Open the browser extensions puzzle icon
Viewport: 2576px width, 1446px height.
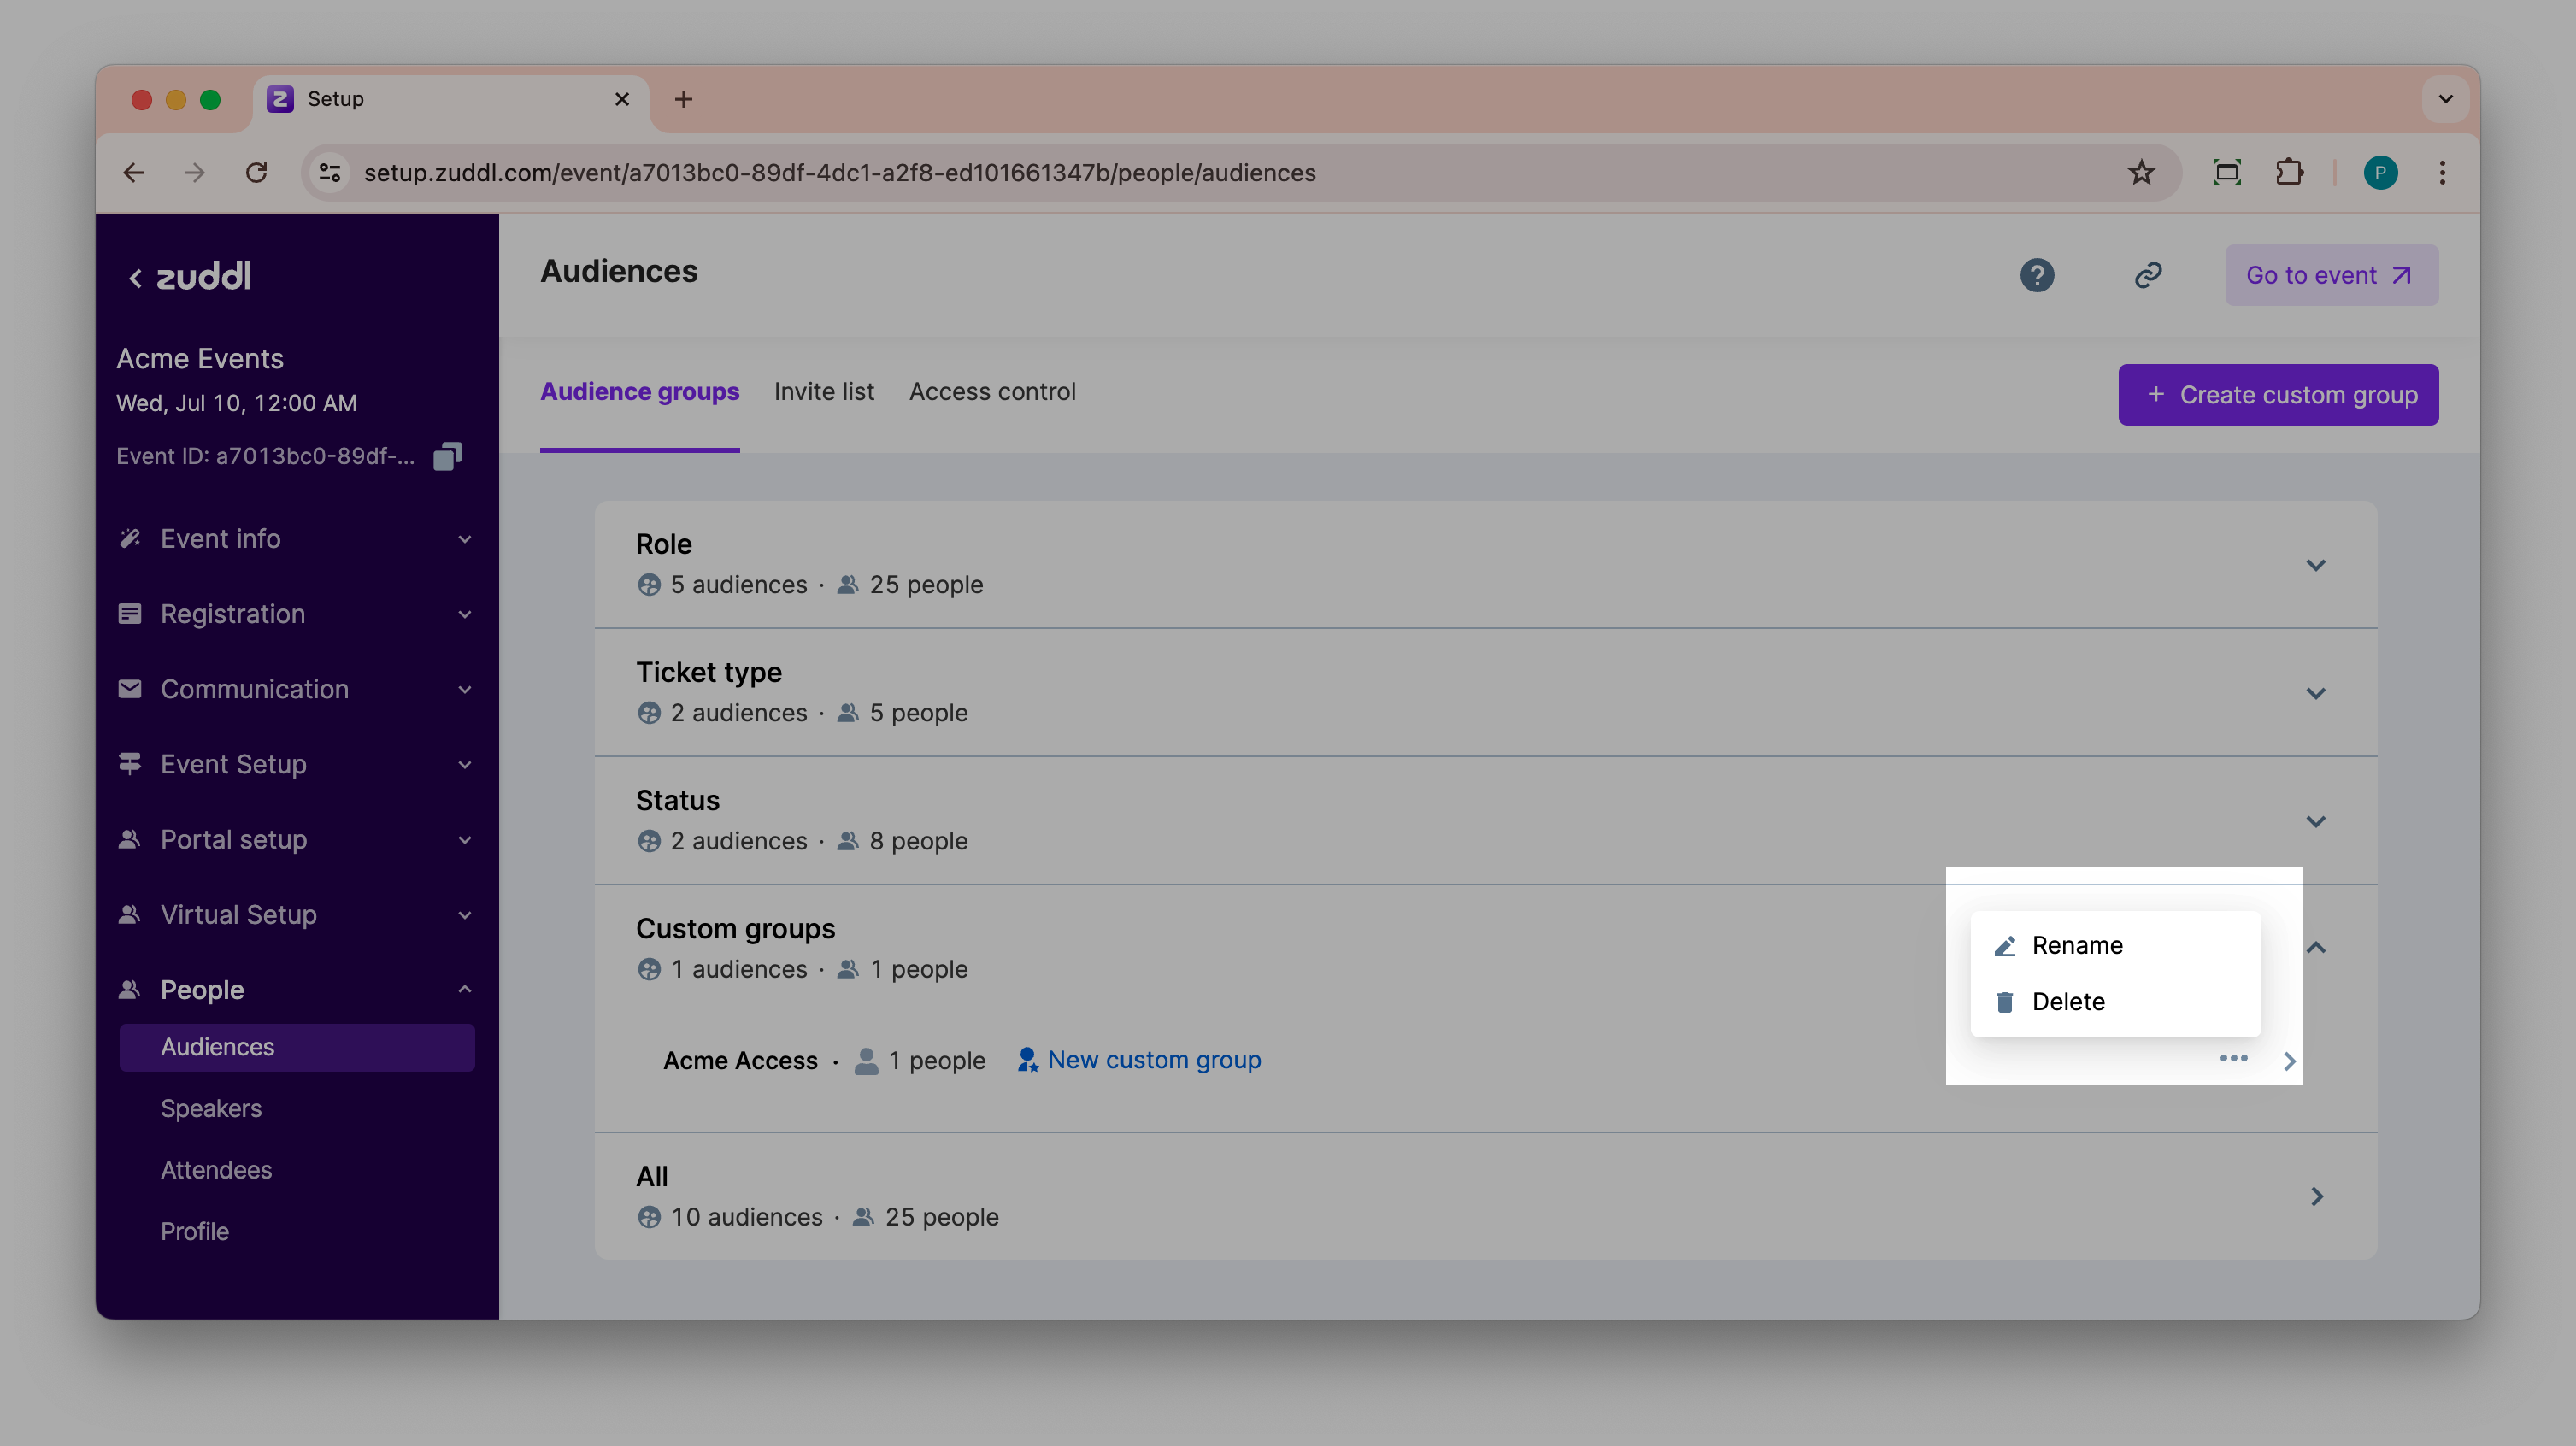coord(2289,173)
